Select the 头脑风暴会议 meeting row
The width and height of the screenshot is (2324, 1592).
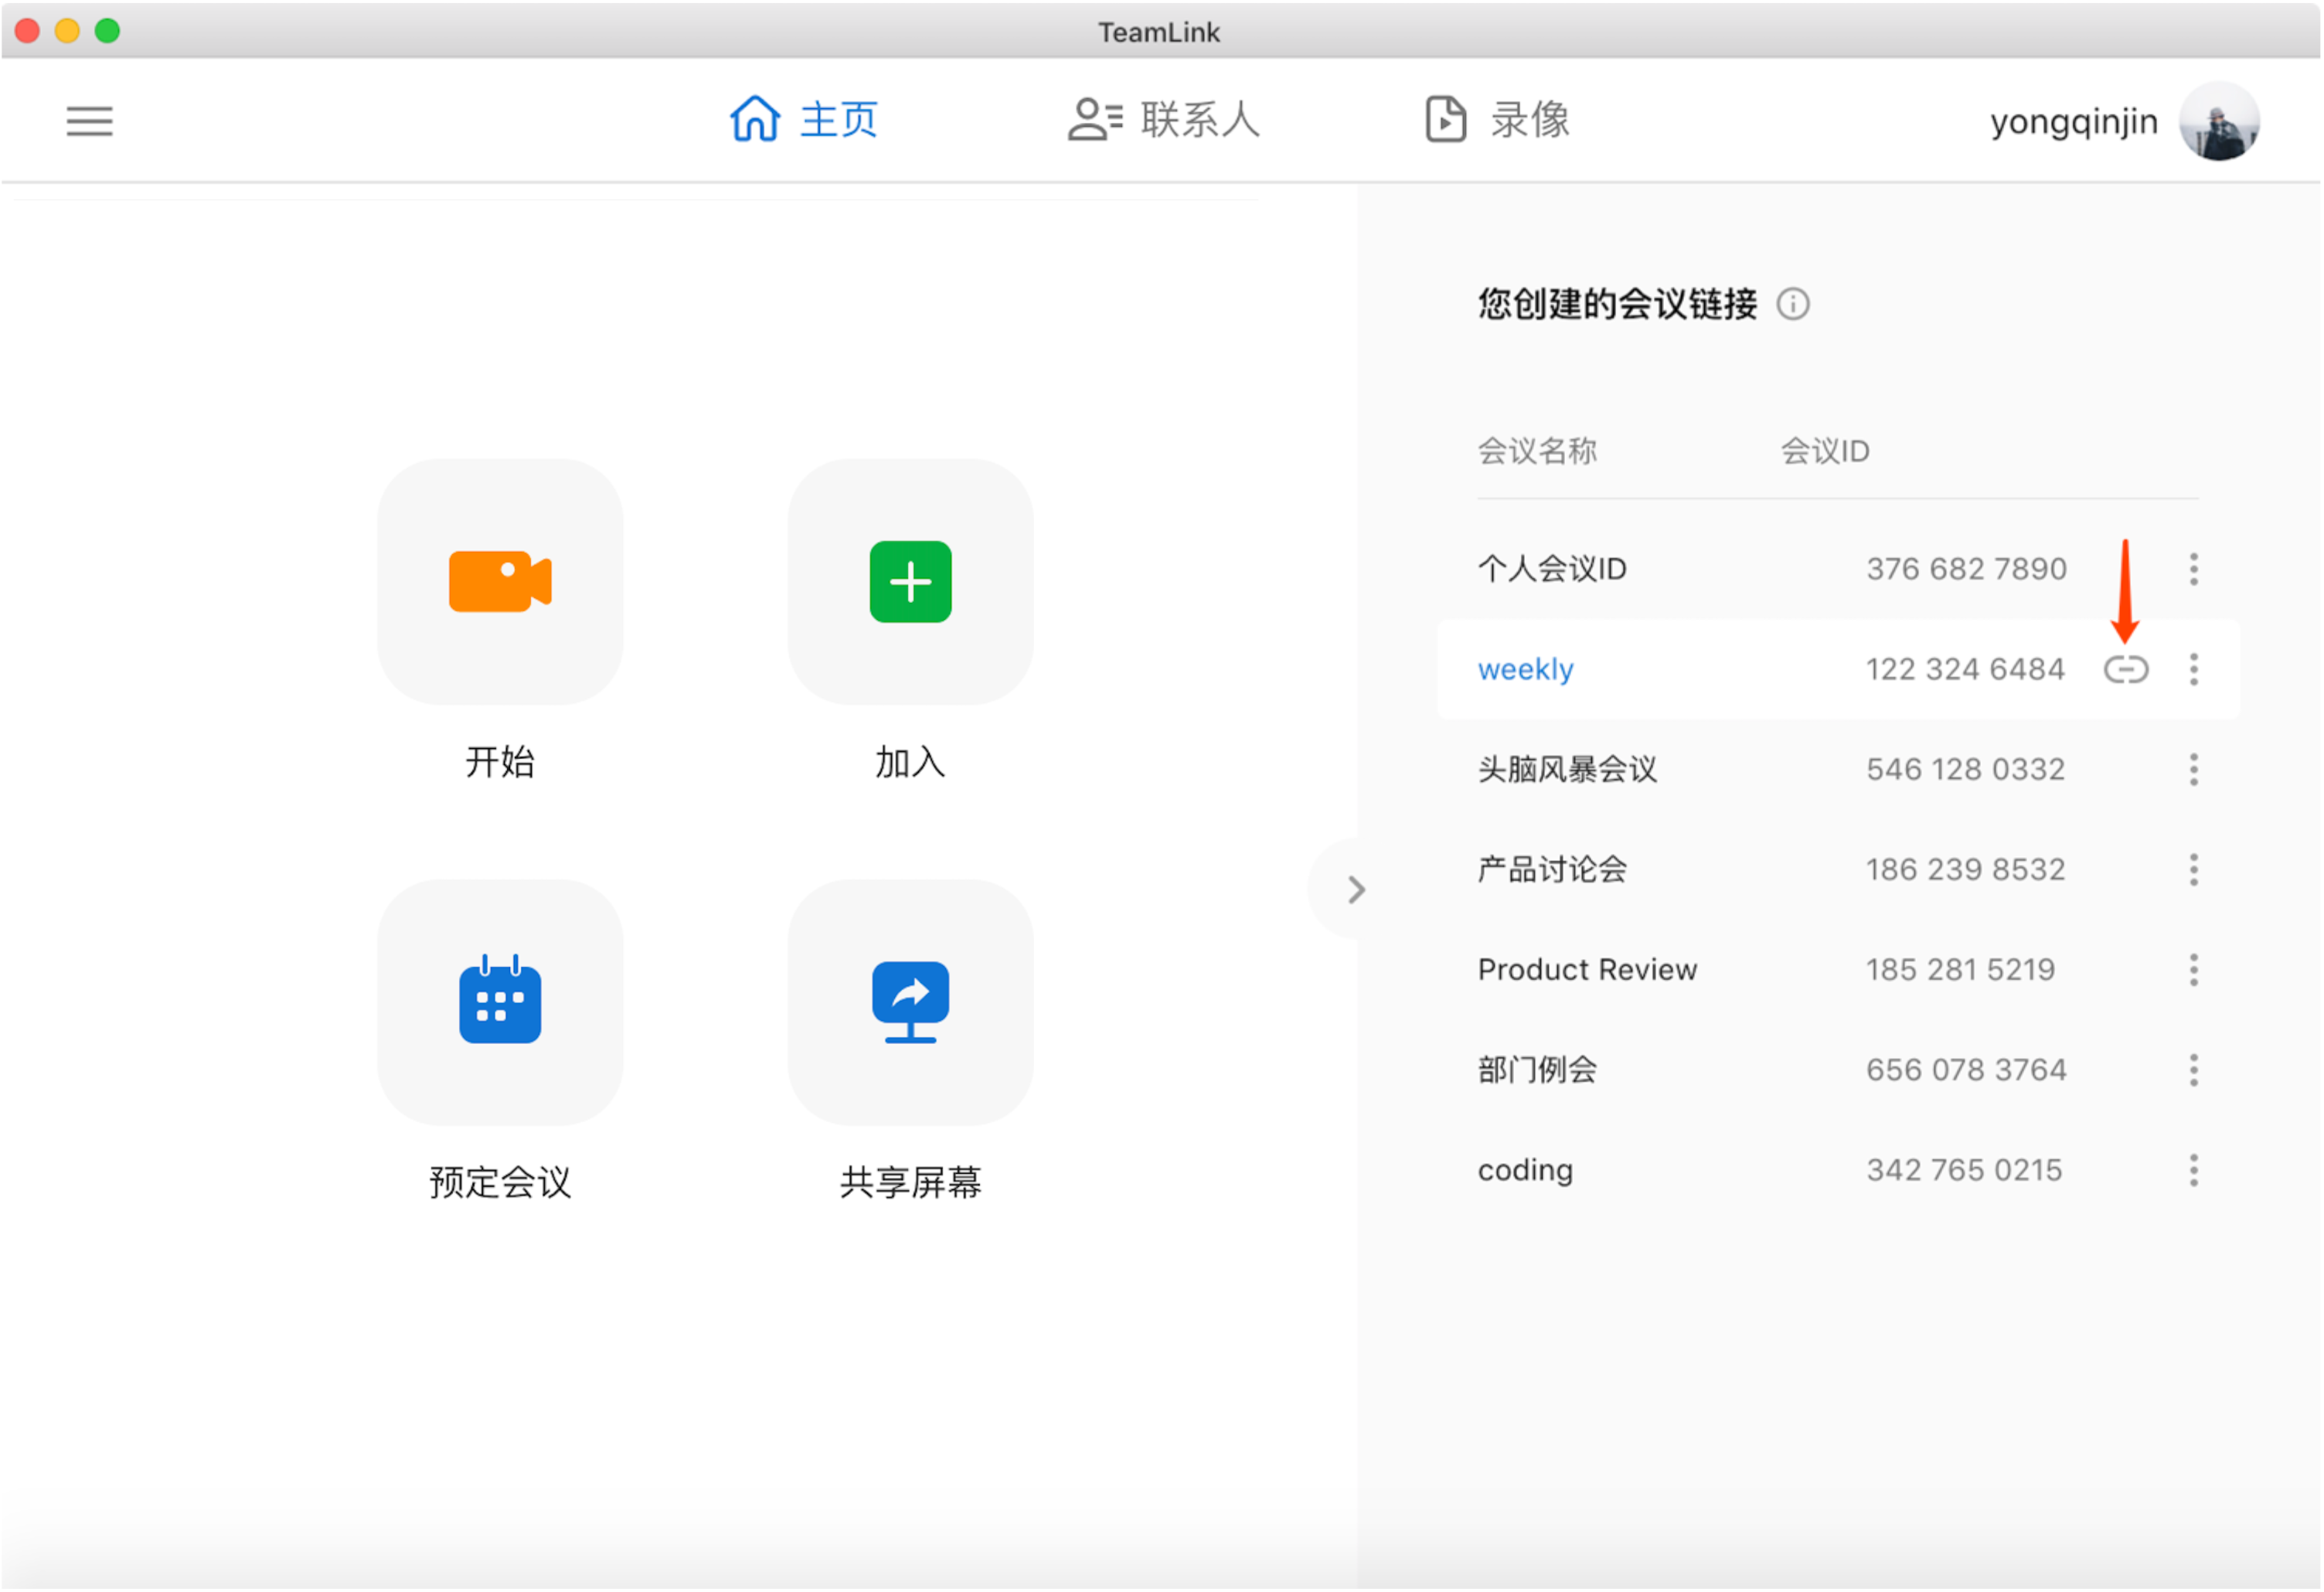click(1567, 769)
